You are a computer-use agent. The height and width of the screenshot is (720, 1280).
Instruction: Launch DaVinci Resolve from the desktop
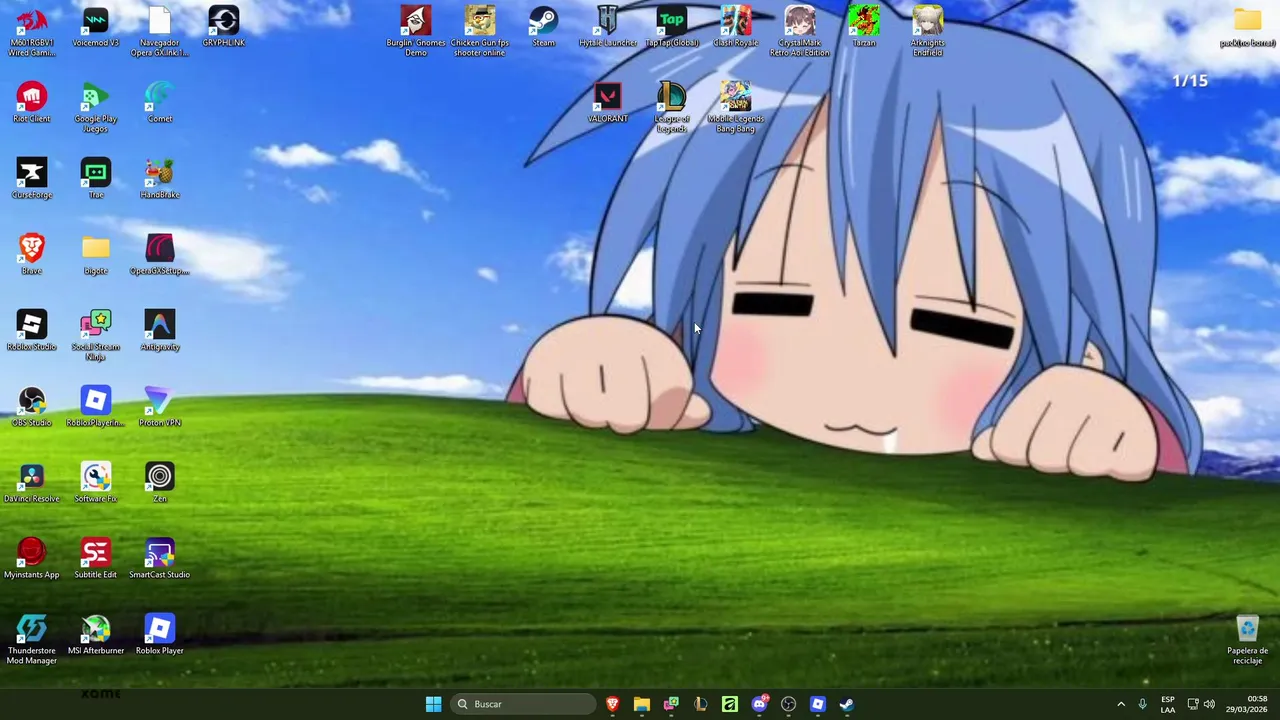coord(31,484)
